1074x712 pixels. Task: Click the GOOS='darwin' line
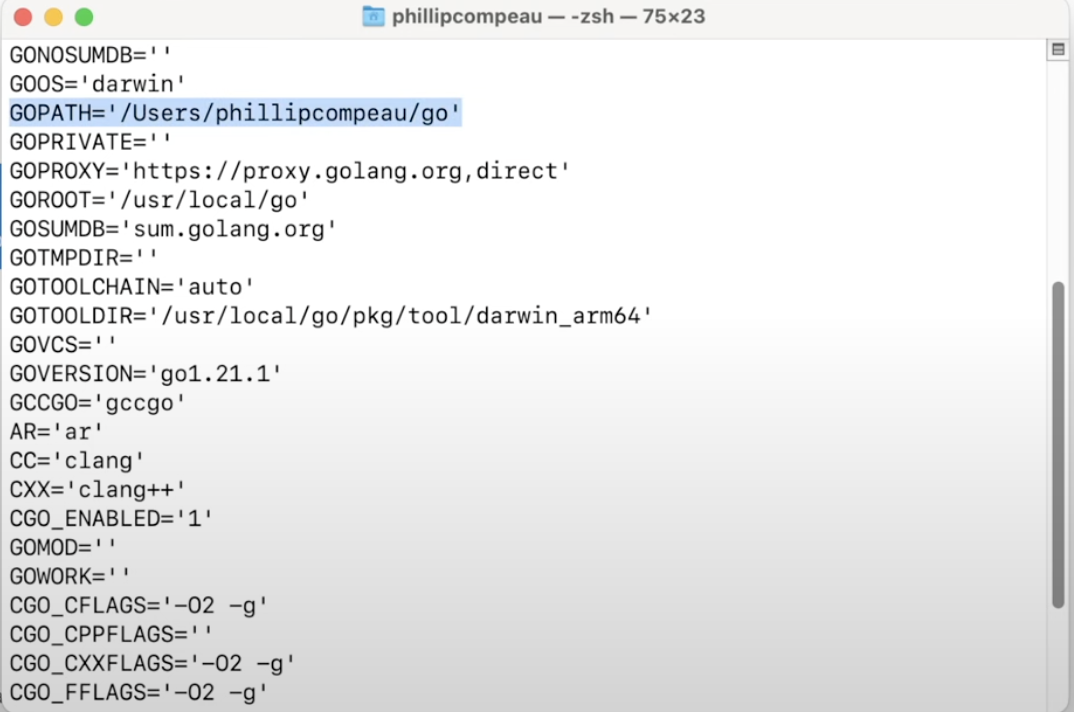pos(97,84)
